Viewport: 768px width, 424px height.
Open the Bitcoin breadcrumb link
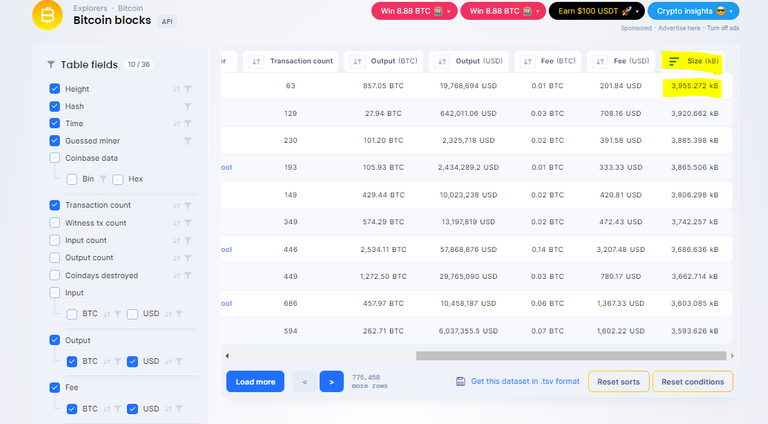[130, 8]
